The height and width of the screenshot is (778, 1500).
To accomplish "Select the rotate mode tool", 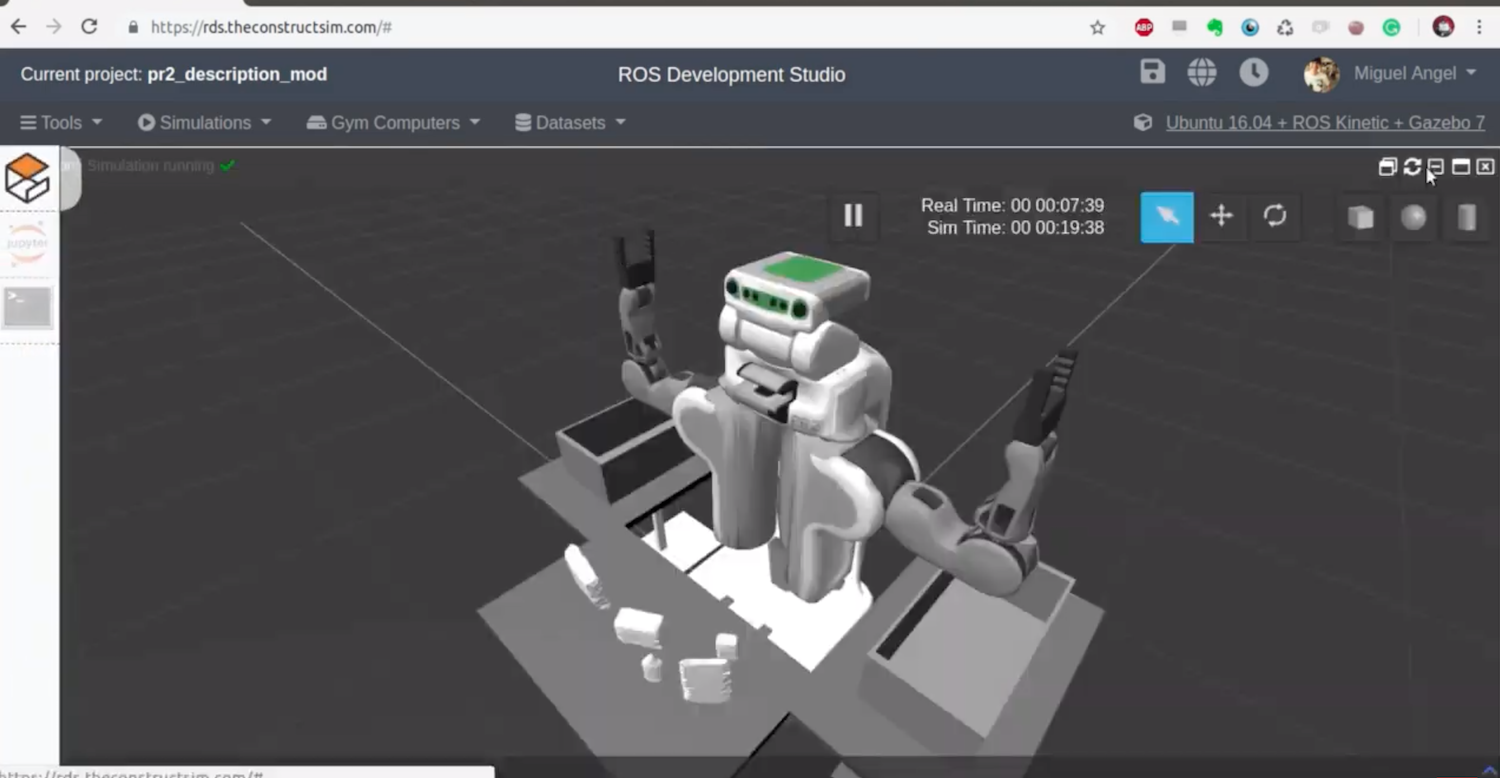I will coord(1275,216).
